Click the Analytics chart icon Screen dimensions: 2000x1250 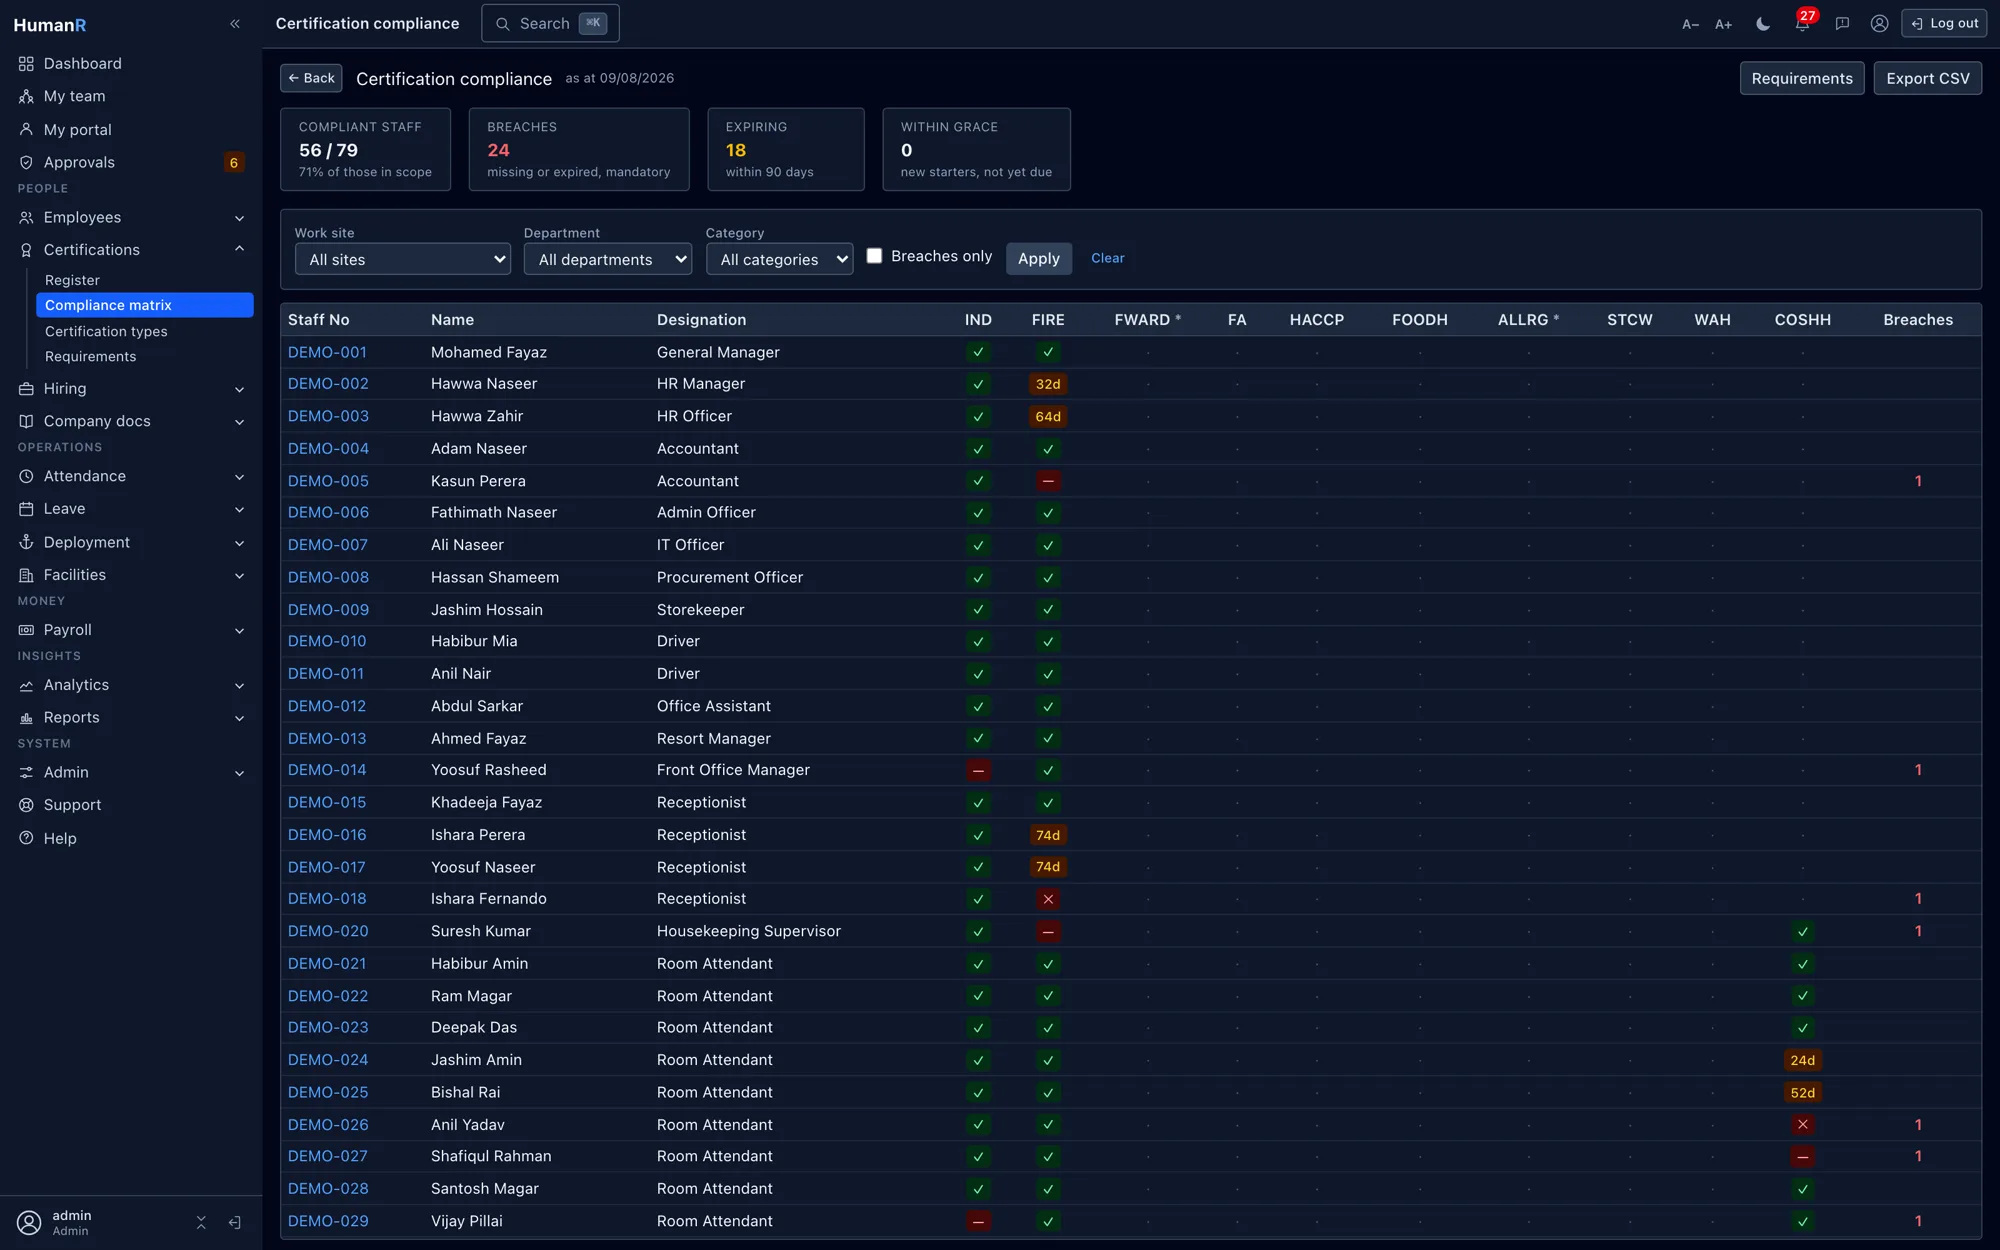coord(26,685)
